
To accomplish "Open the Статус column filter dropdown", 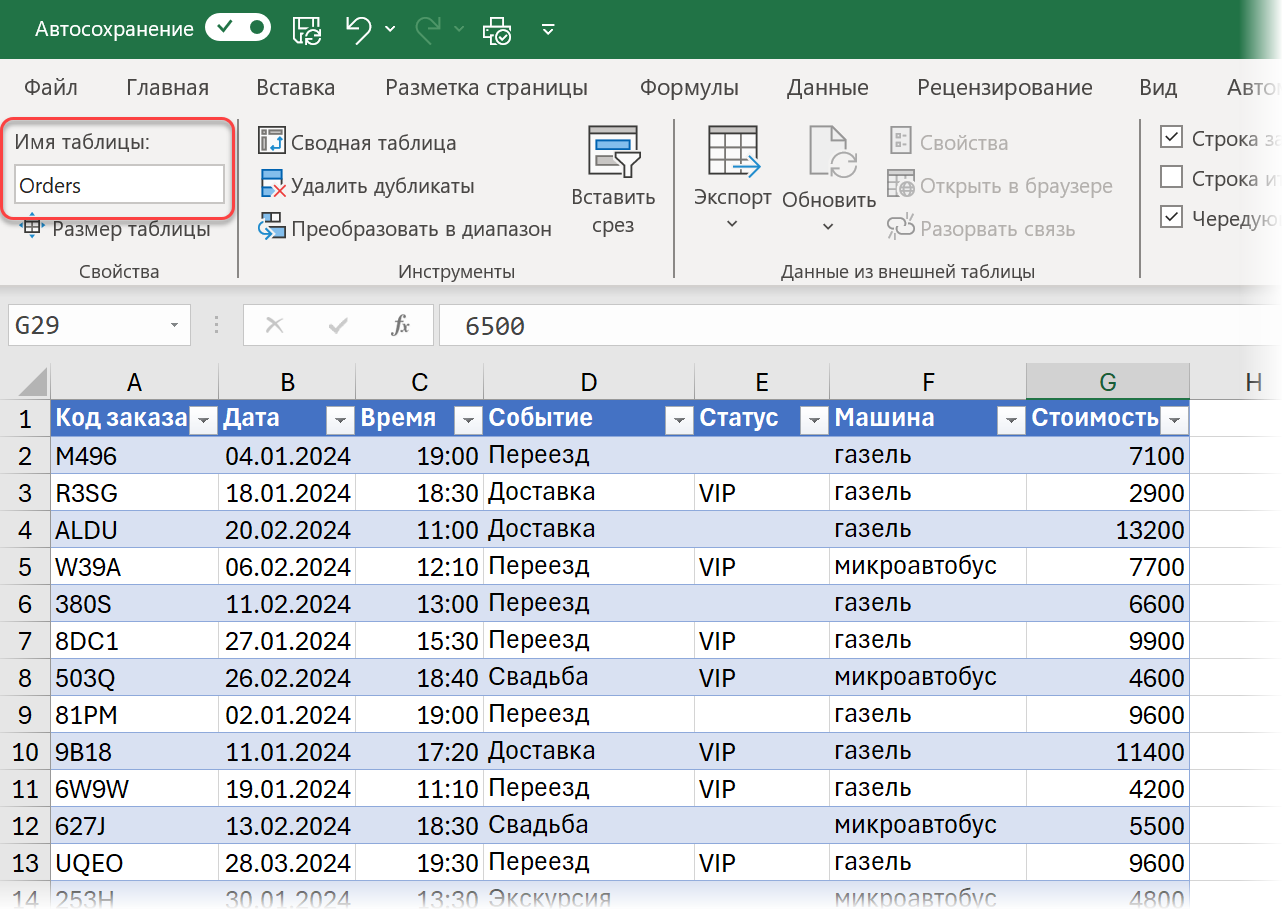I will 814,421.
